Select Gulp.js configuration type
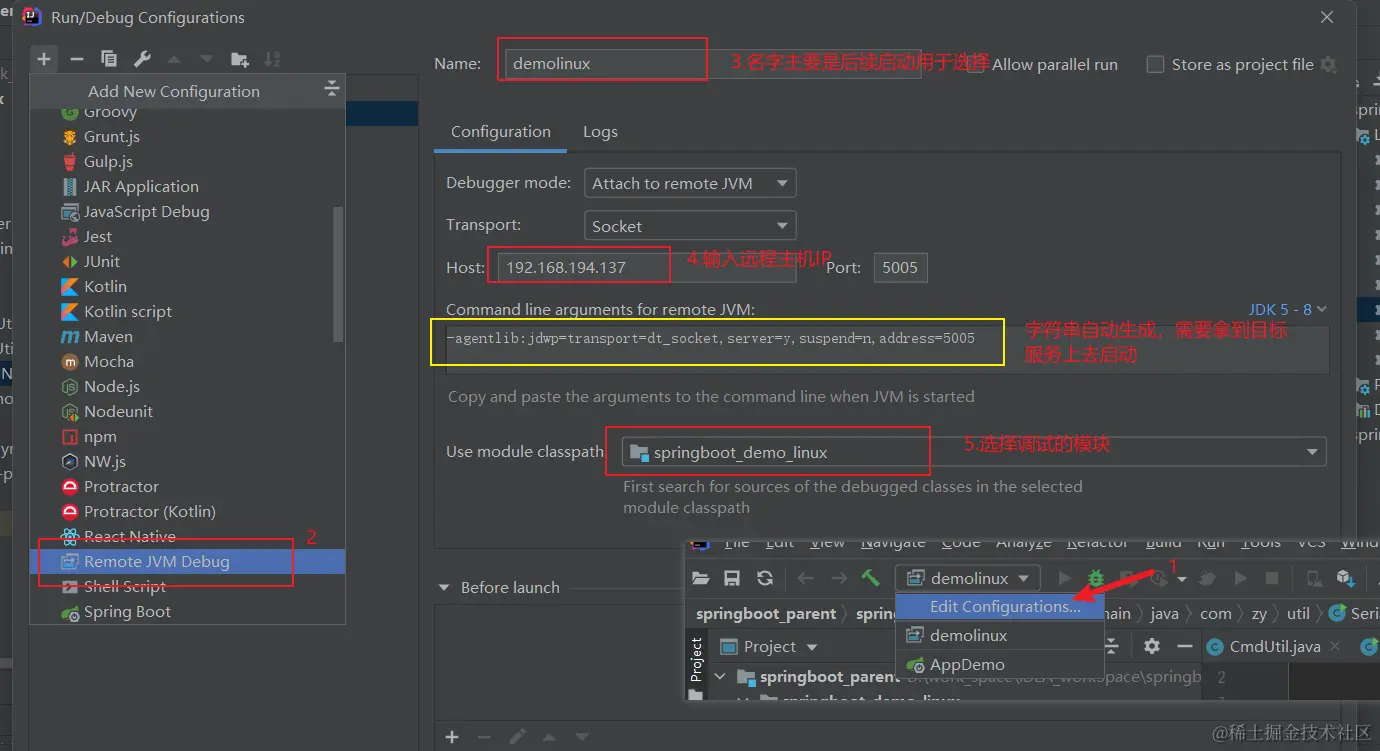Image resolution: width=1380 pixels, height=751 pixels. [188, 161]
